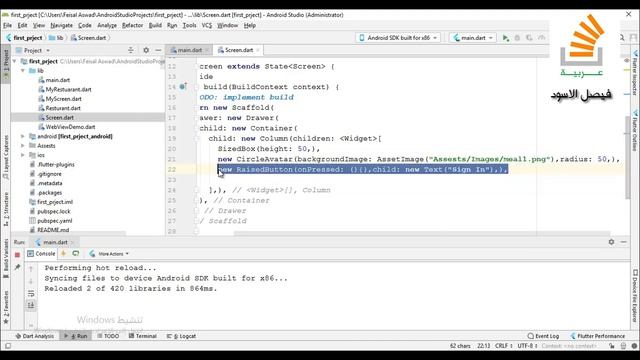Image resolution: width=640 pixels, height=360 pixels.
Task: Click the override gutter icon on line 14
Action: pos(183,87)
